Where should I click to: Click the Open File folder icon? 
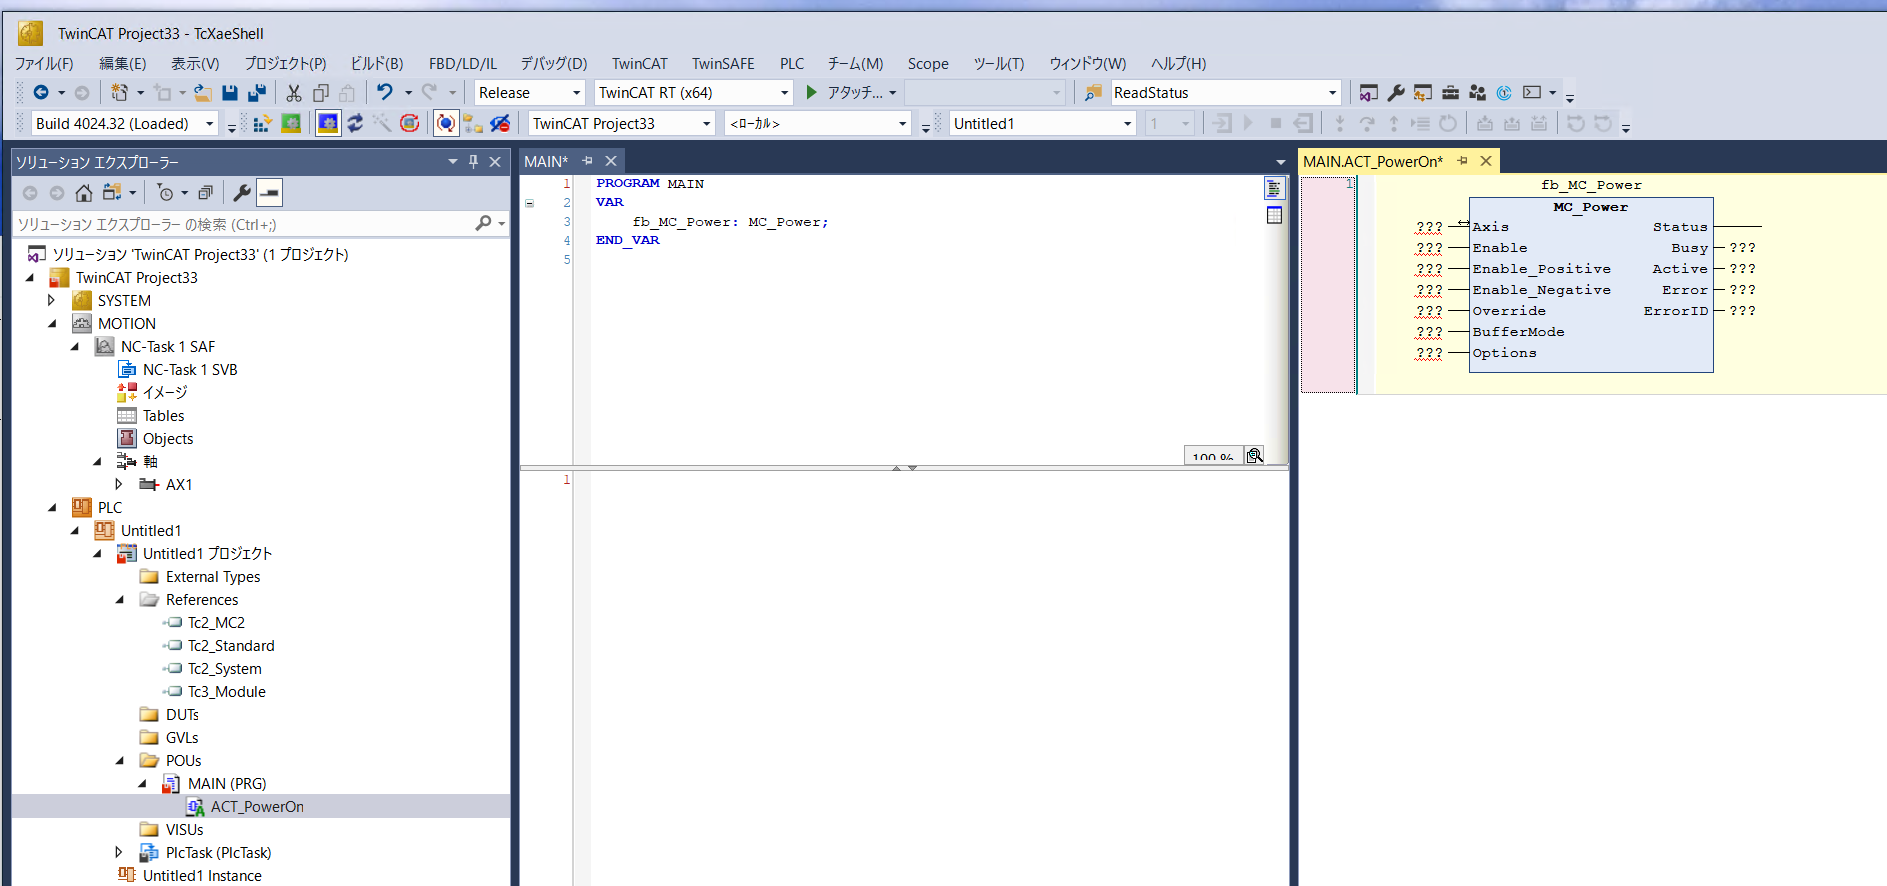[x=202, y=93]
